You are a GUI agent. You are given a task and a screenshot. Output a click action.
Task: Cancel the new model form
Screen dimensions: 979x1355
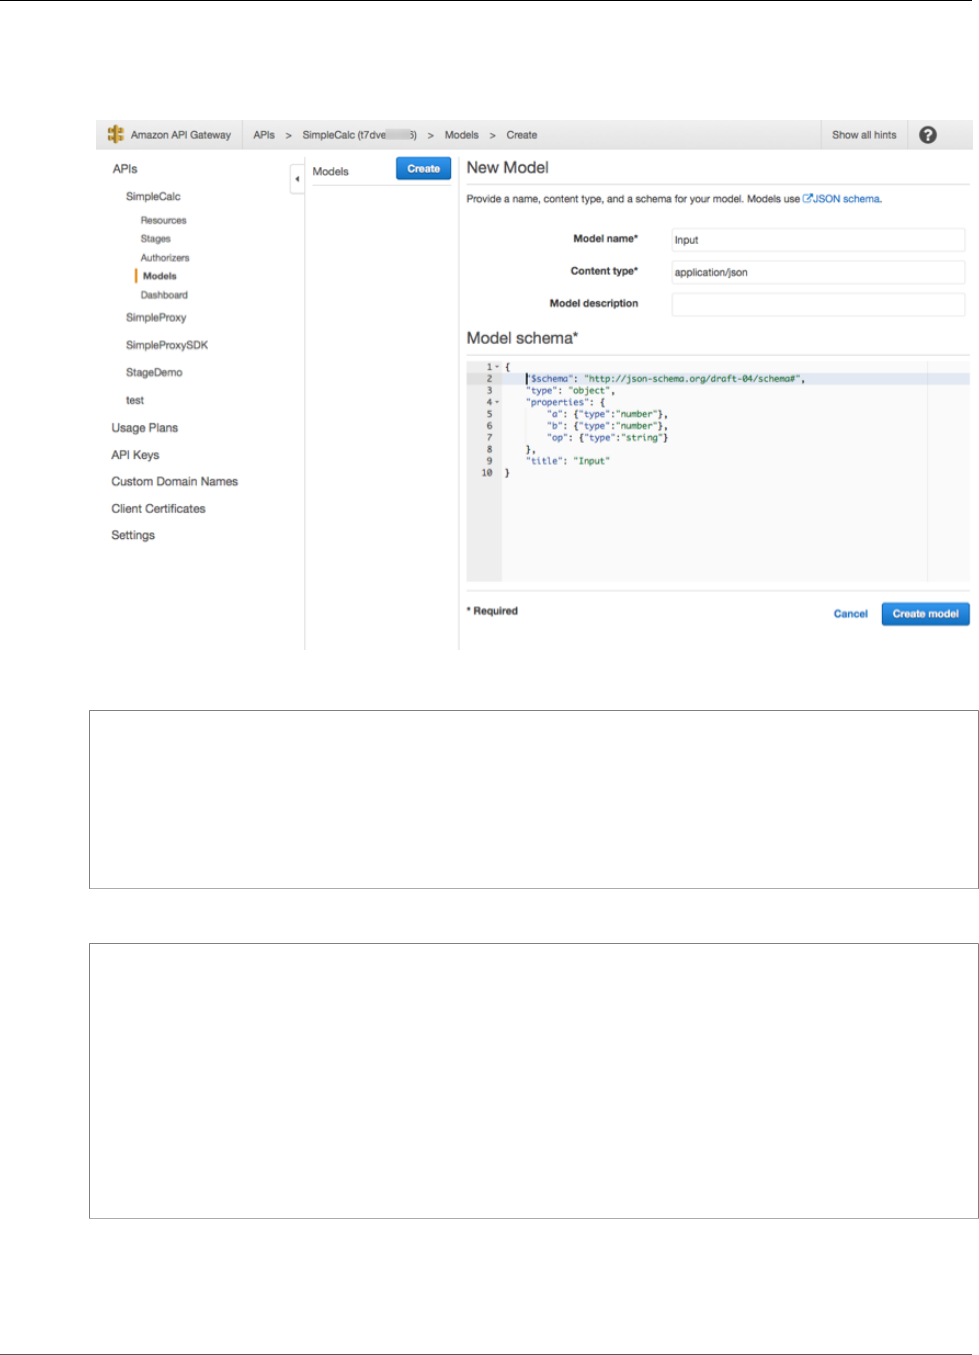click(x=851, y=614)
